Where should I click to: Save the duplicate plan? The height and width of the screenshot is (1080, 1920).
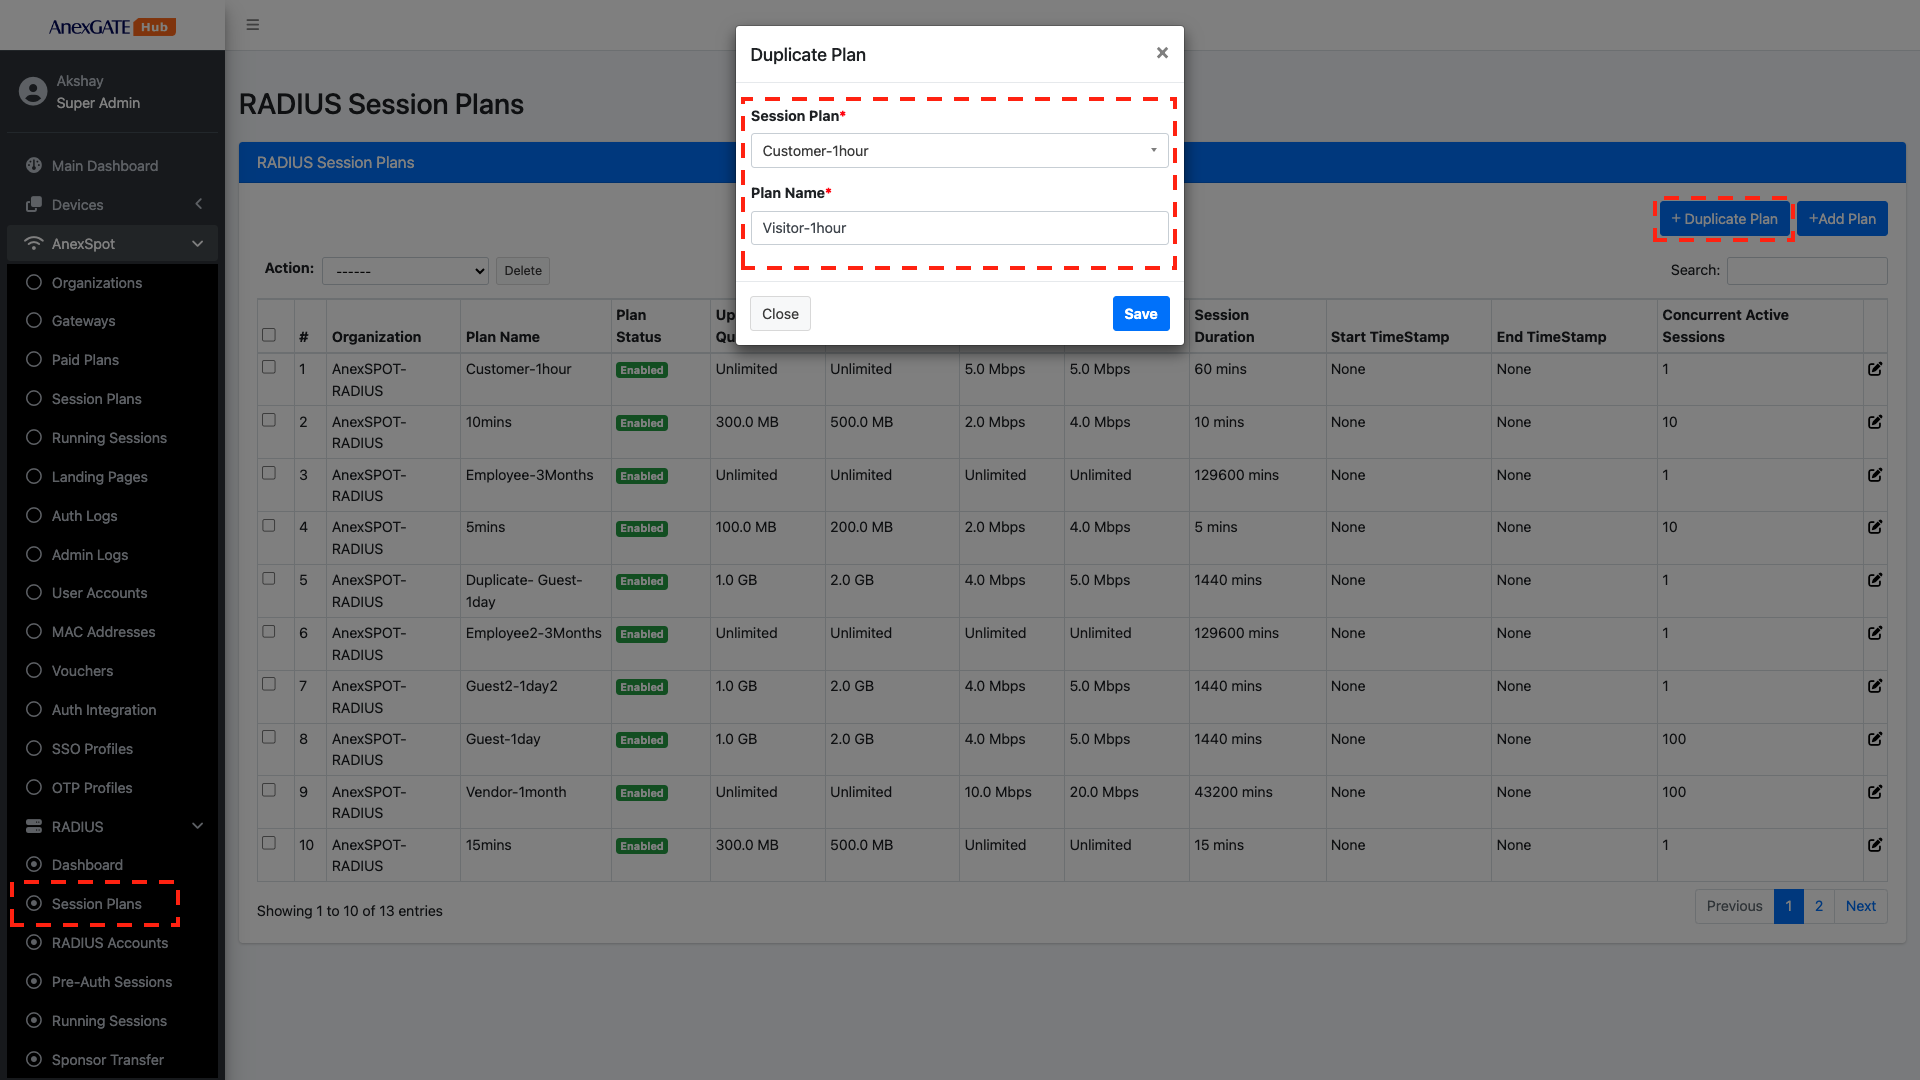tap(1140, 314)
